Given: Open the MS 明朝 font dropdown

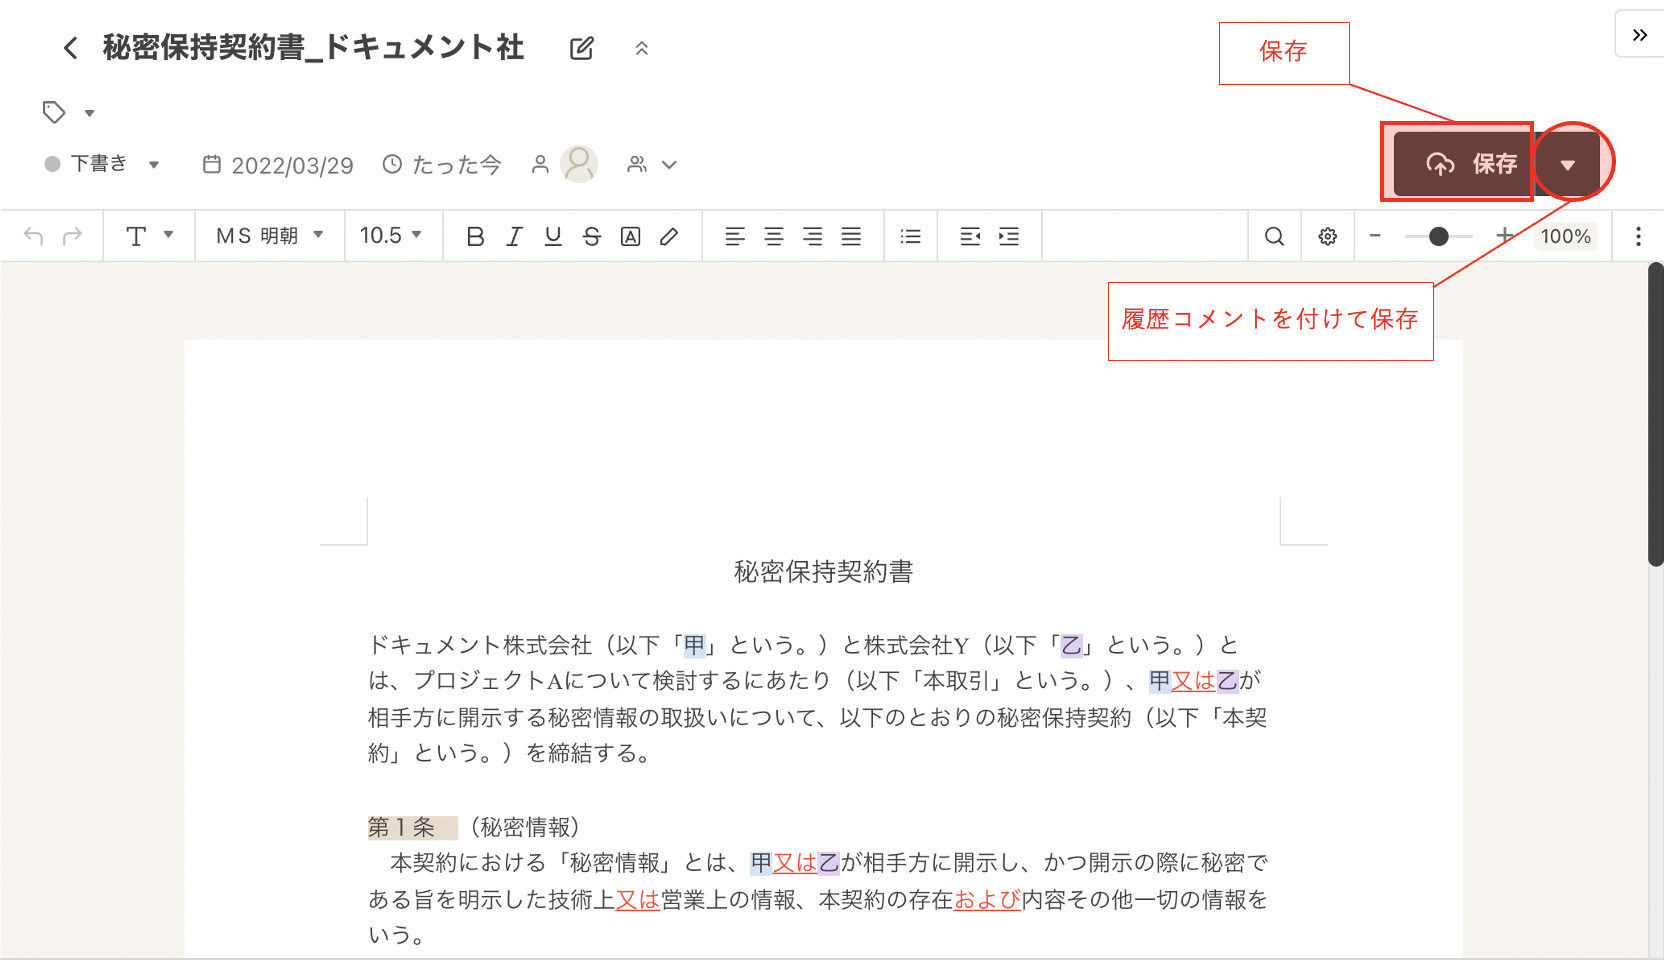Looking at the screenshot, I should [x=270, y=236].
